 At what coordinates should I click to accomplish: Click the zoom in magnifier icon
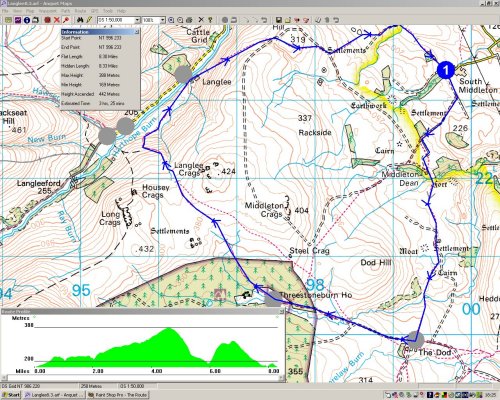[171, 20]
